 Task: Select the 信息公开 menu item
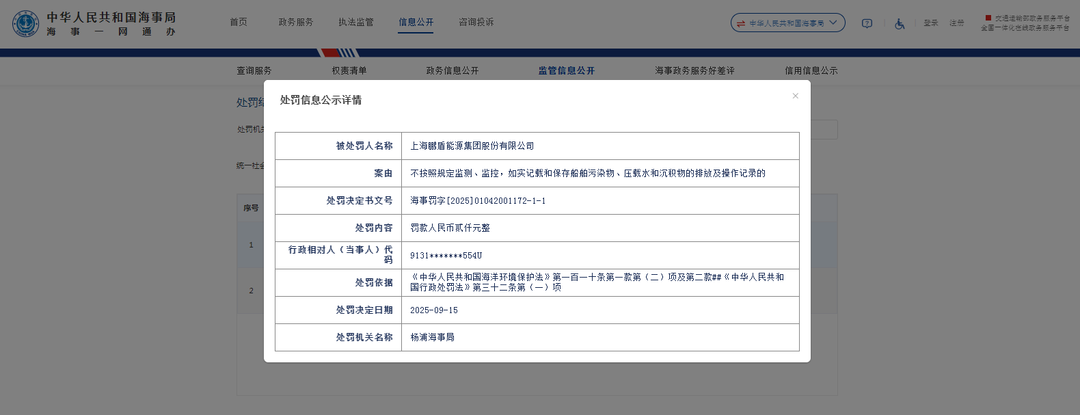416,22
